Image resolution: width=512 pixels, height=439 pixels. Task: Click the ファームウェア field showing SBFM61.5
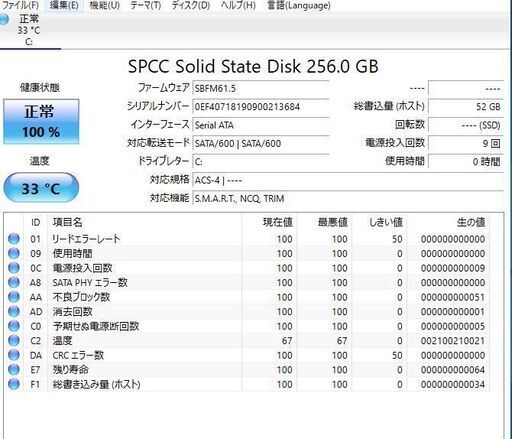pos(261,88)
